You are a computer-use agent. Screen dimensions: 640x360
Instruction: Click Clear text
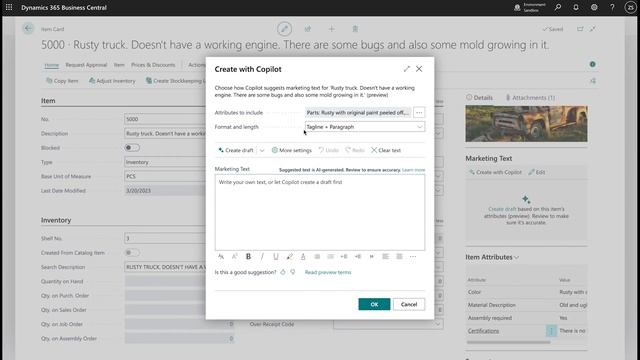(x=386, y=150)
